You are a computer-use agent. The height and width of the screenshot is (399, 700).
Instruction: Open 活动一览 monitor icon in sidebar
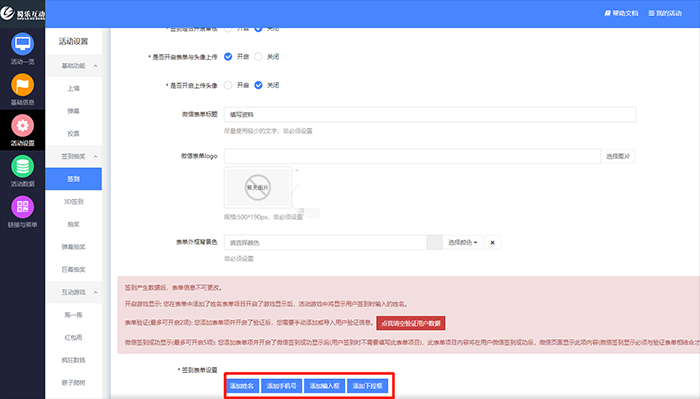22,44
